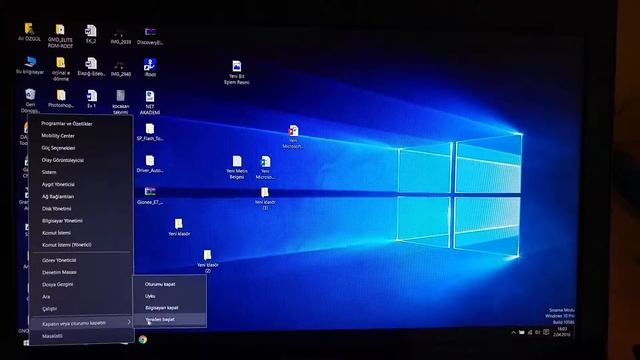Select the Yeni Microsoft Excel file icon
Screen dimensions: 640x360
[265, 167]
